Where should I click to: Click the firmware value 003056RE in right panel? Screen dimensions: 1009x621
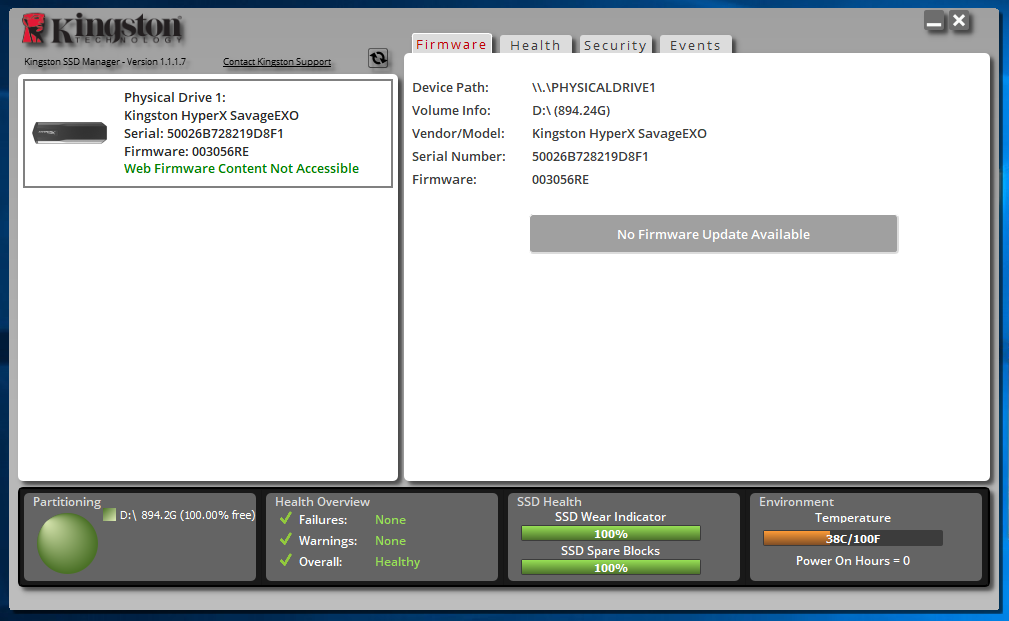click(560, 180)
